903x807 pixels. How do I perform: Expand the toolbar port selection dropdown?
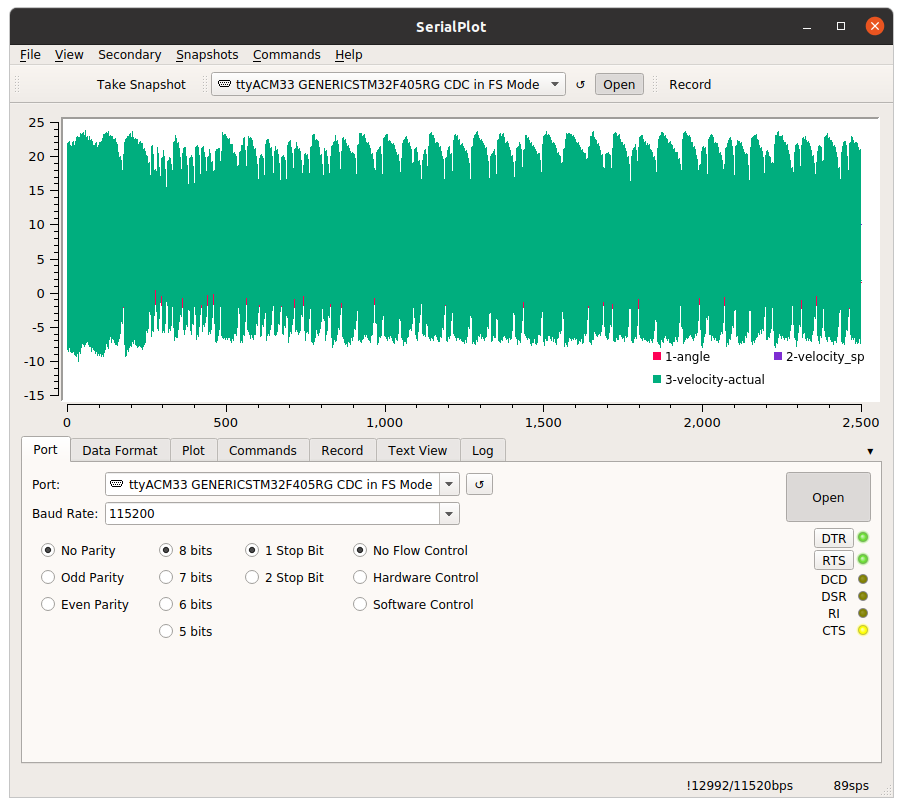click(555, 85)
